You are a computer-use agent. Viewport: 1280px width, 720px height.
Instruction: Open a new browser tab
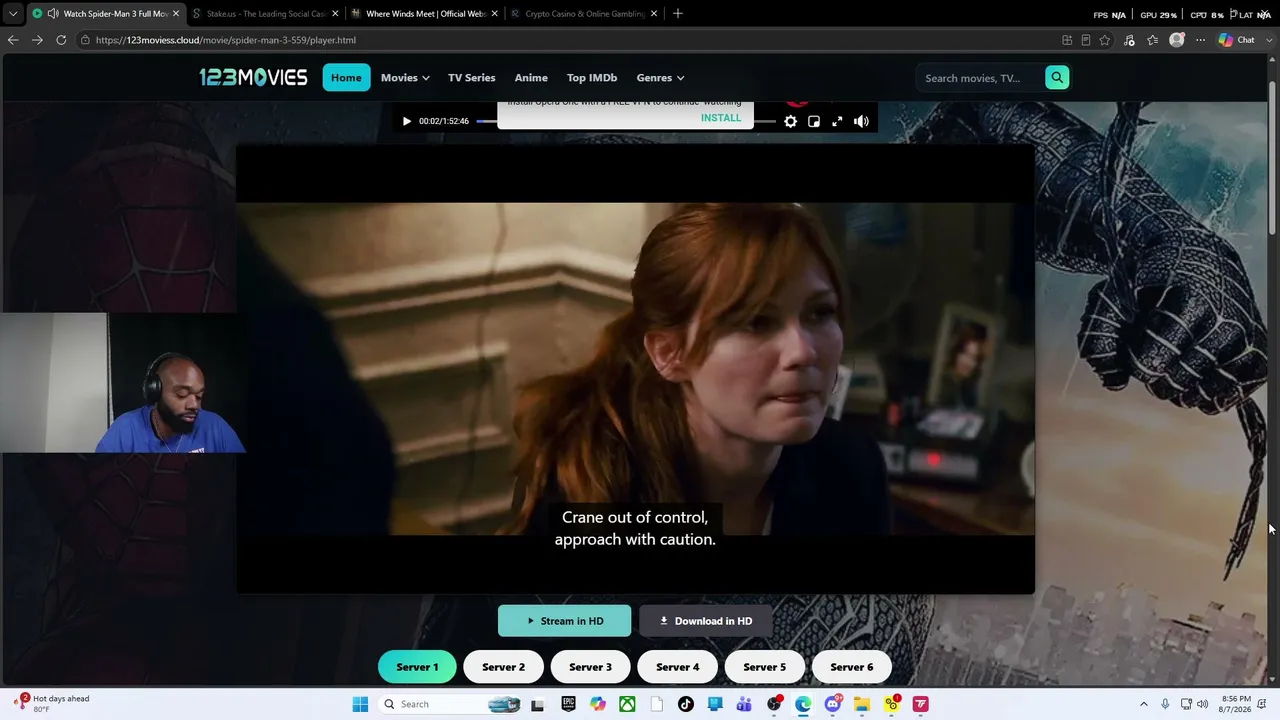[x=678, y=14]
